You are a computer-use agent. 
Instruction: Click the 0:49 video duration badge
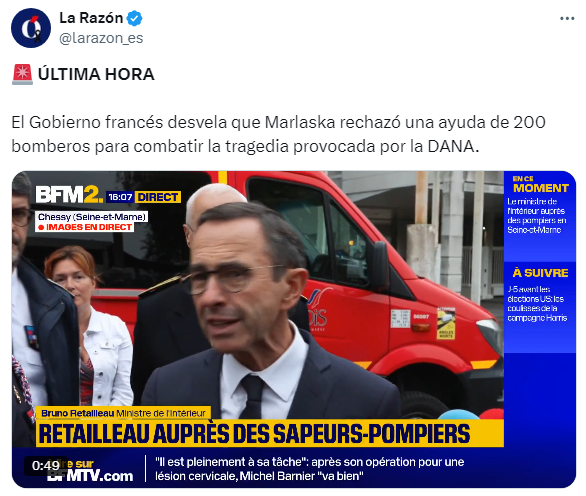coord(46,465)
